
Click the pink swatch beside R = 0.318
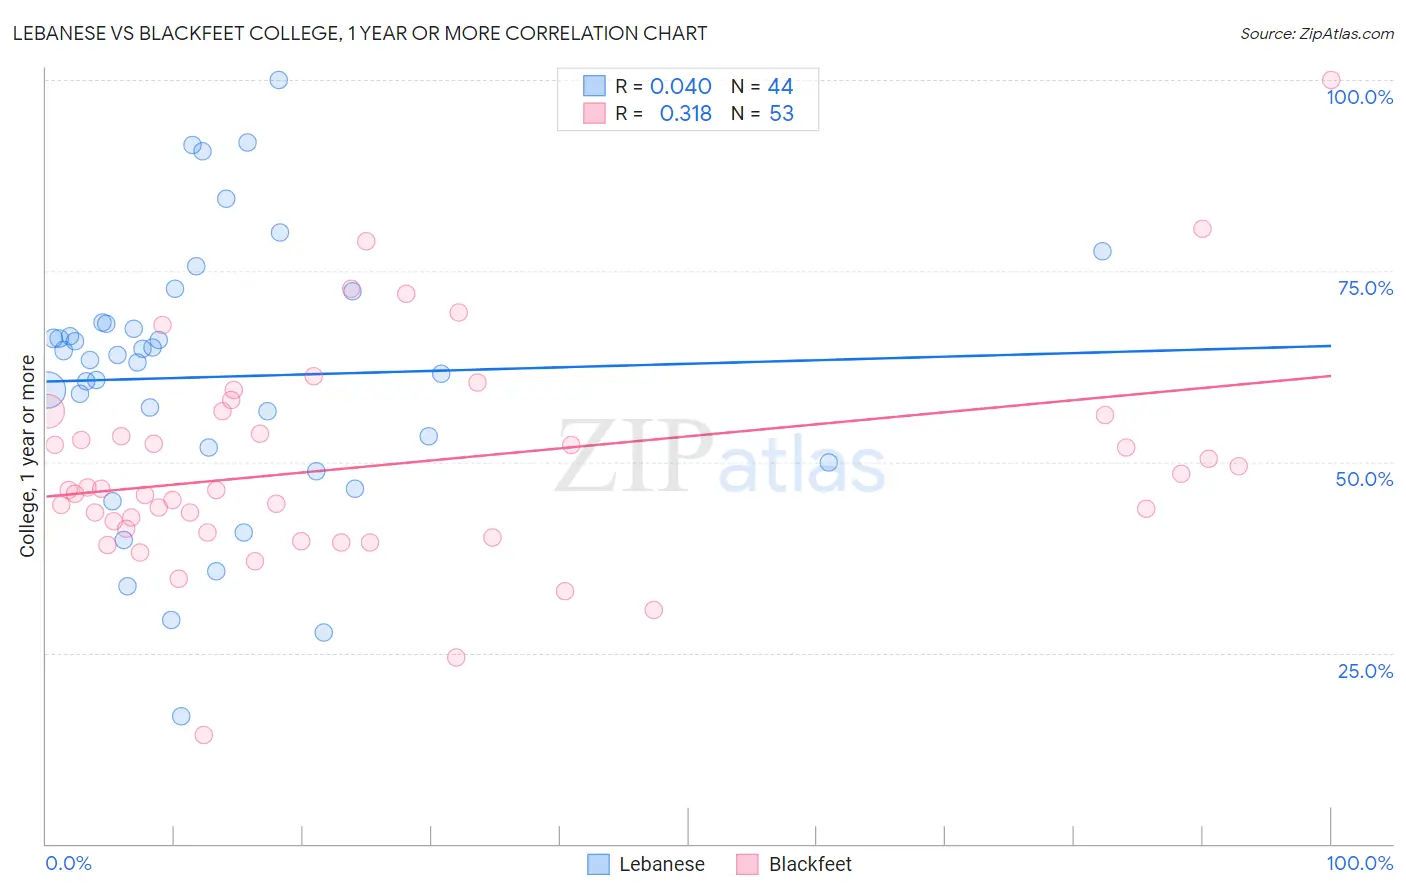coord(595,113)
